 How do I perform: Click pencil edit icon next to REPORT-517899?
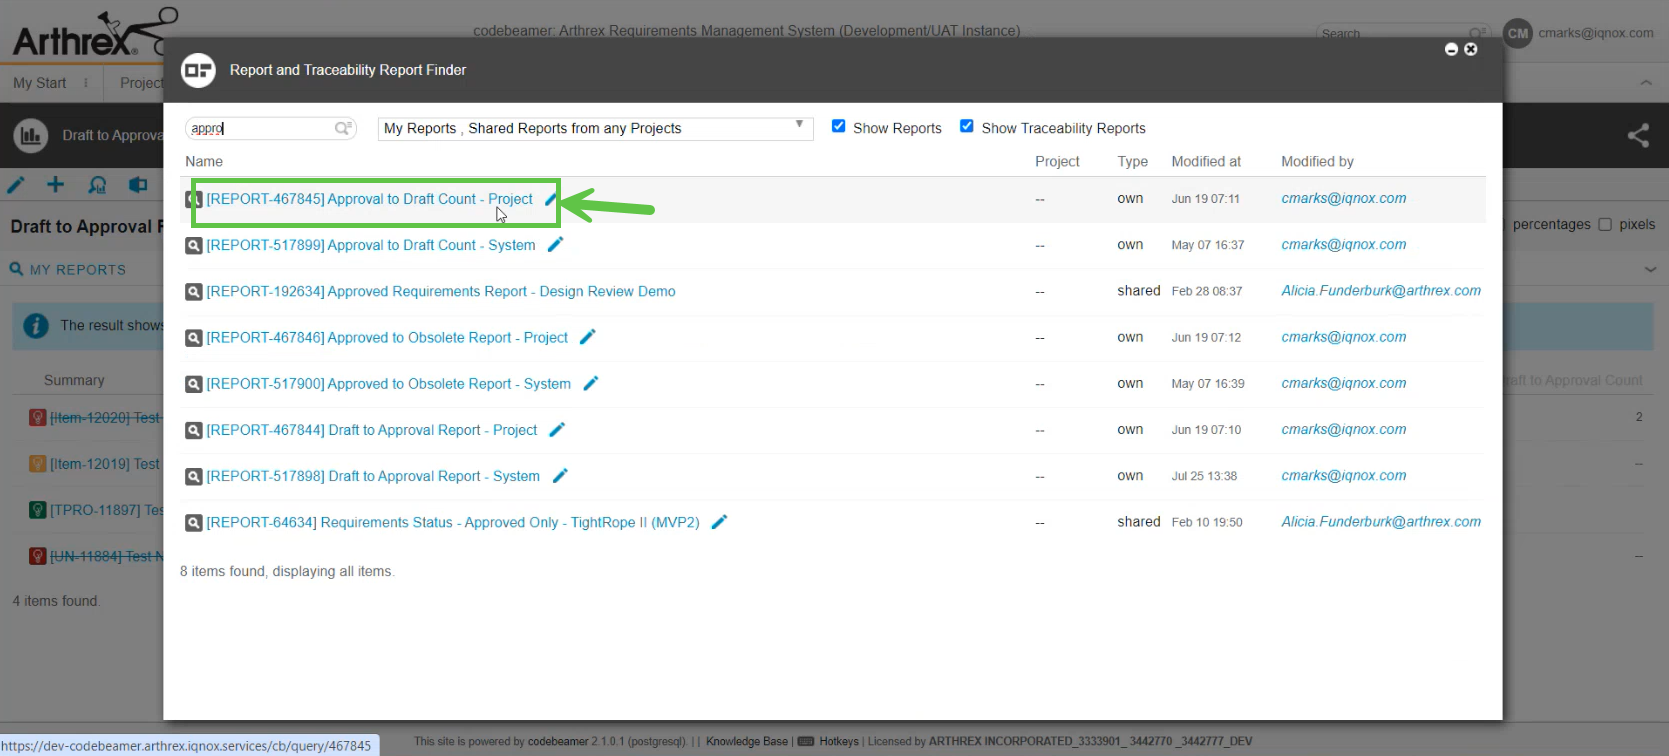[x=556, y=244]
